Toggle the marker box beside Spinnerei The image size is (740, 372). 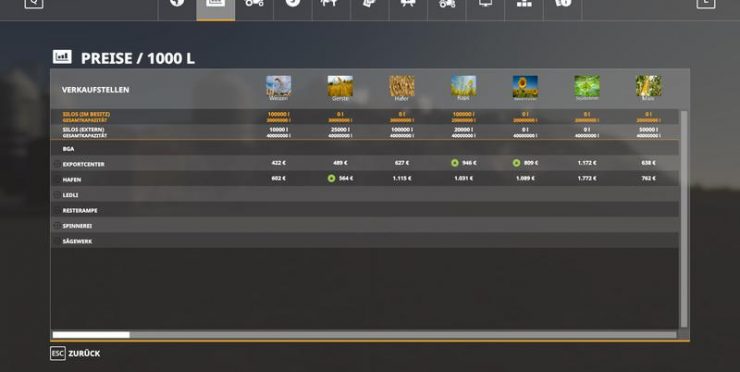pos(57,226)
